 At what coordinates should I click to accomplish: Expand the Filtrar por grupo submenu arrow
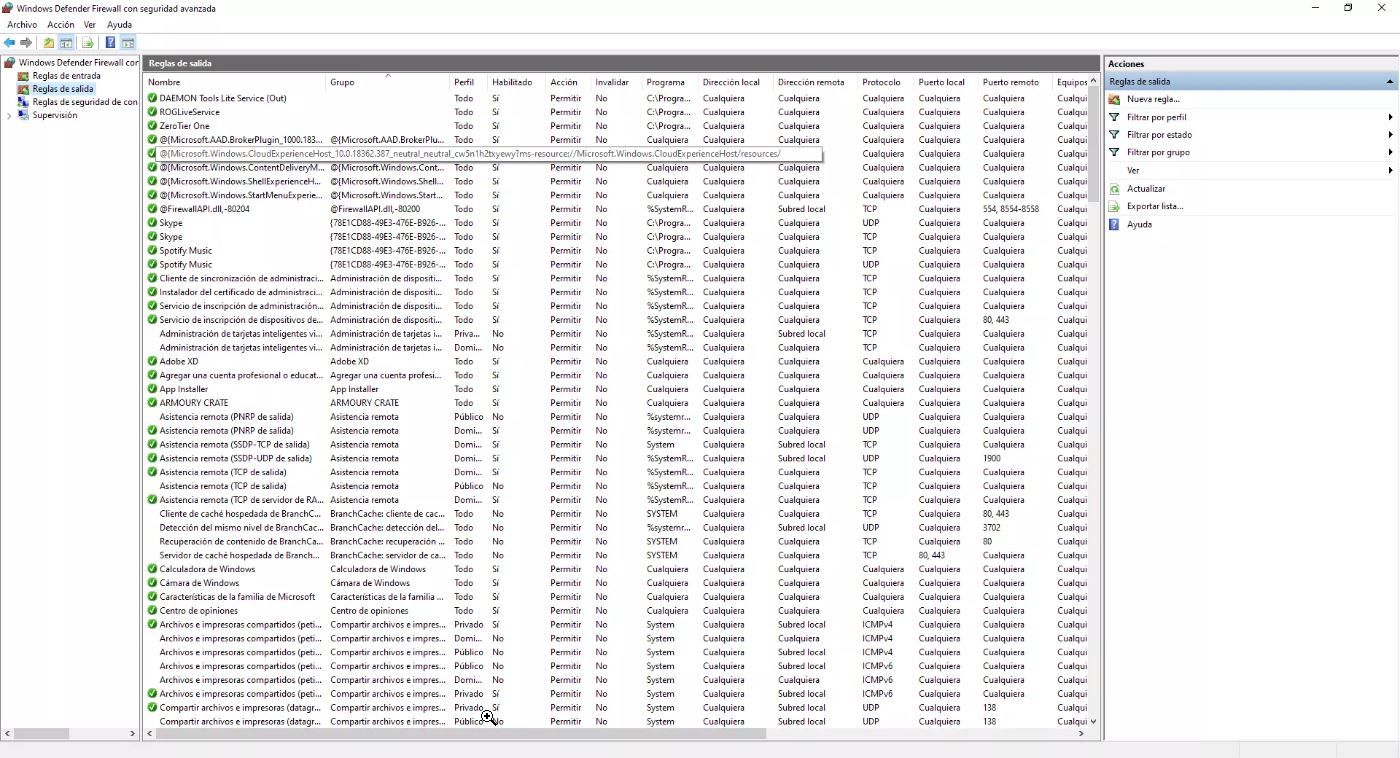point(1391,153)
